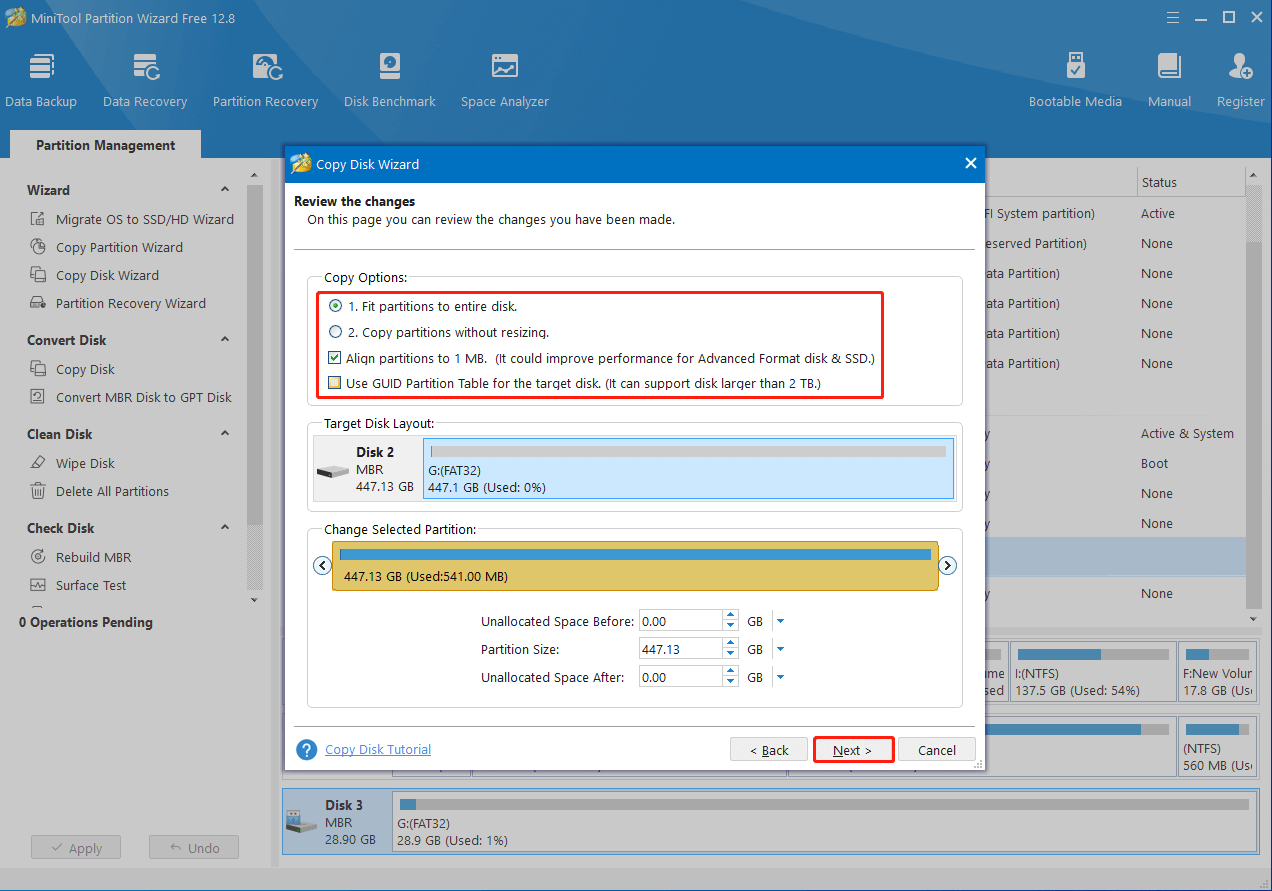This screenshot has height=891, width=1272.
Task: Select Migrate OS to SSD/HD Wizard
Action: [x=144, y=219]
